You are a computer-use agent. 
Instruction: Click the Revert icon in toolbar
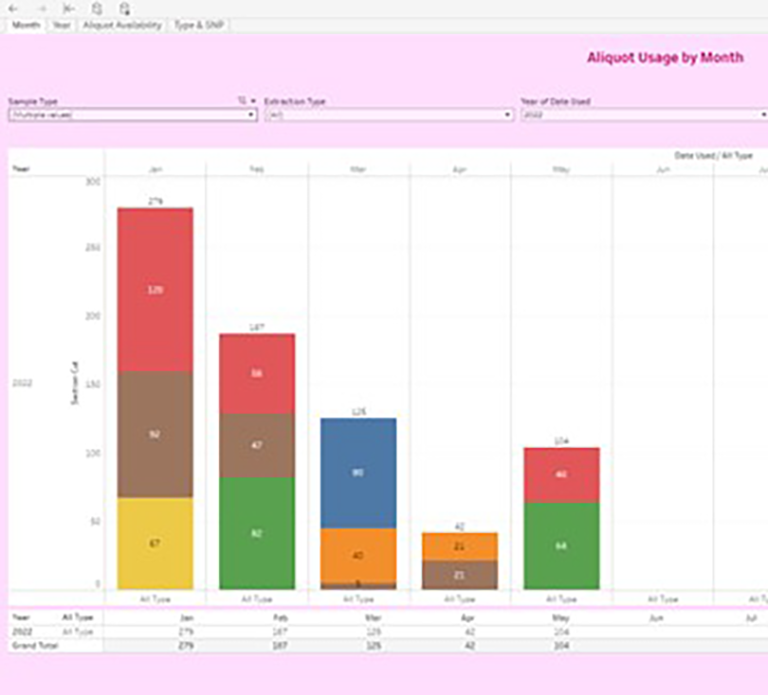[x=68, y=7]
